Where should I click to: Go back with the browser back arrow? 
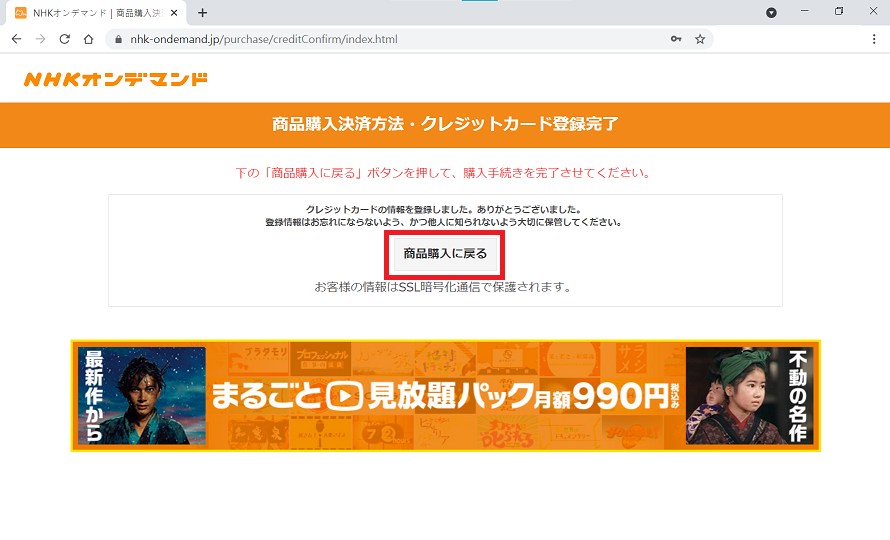click(x=16, y=39)
